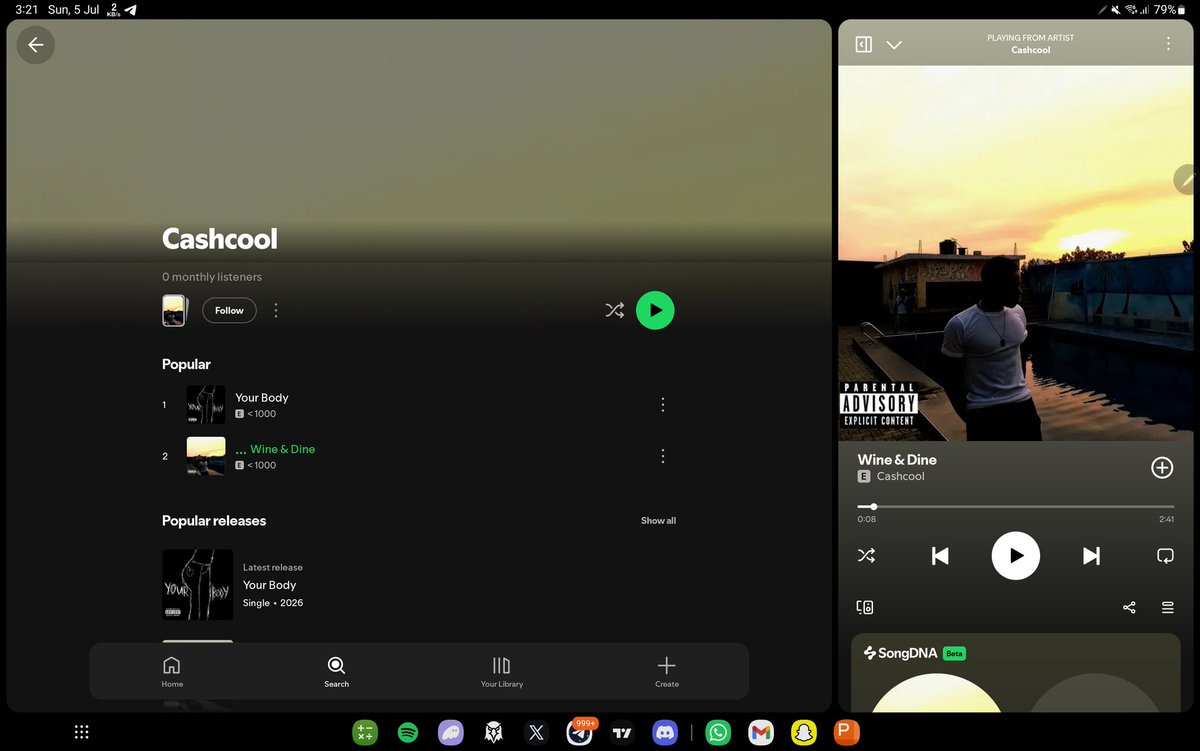The height and width of the screenshot is (751, 1200).
Task: Play the paused Wine & Dine track
Action: pos(1016,556)
